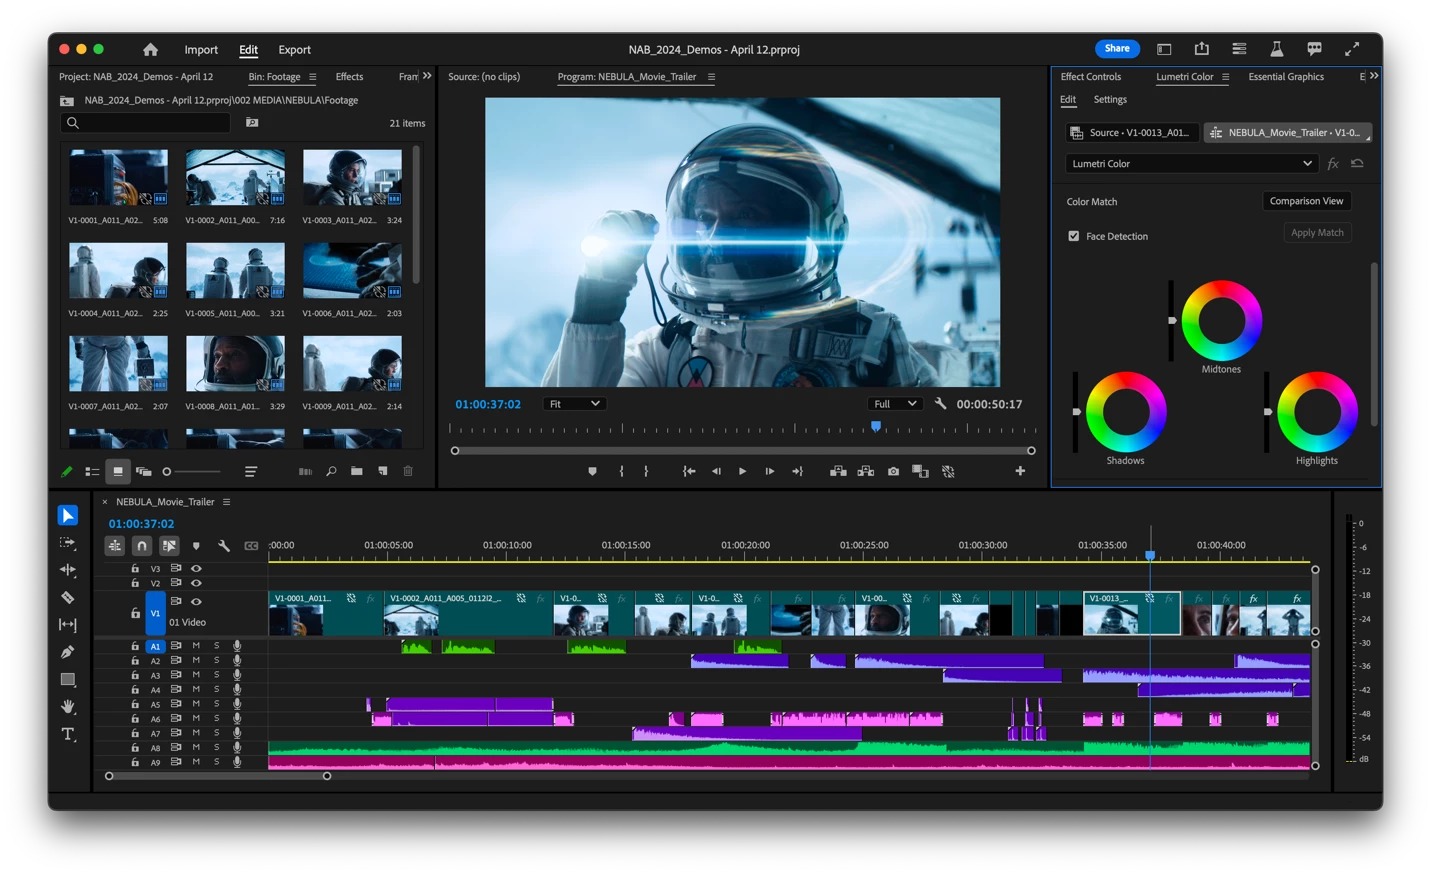This screenshot has height=874, width=1431.
Task: Open the Import workspace tab
Action: pos(201,49)
